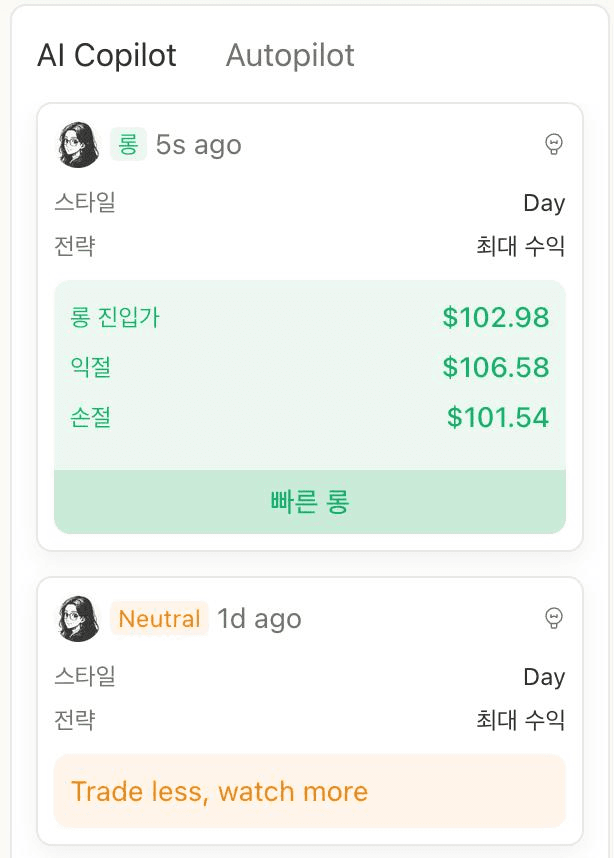614x858 pixels.
Task: Select the 익절 take-profit value $106.58
Action: tap(496, 367)
